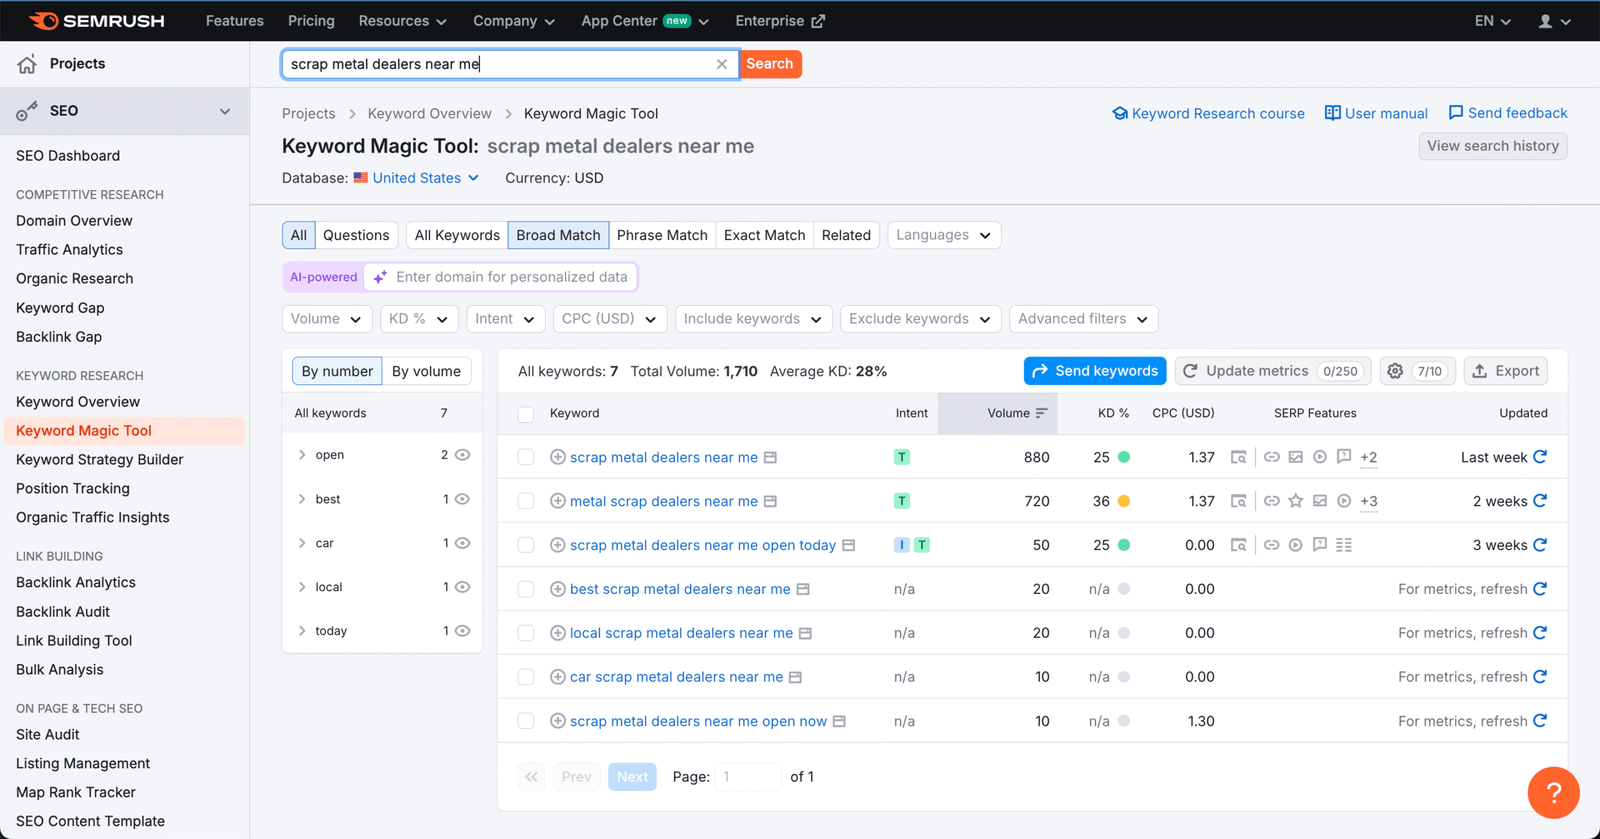The height and width of the screenshot is (839, 1600).
Task: Open the Exclude keywords dropdown
Action: coord(920,319)
